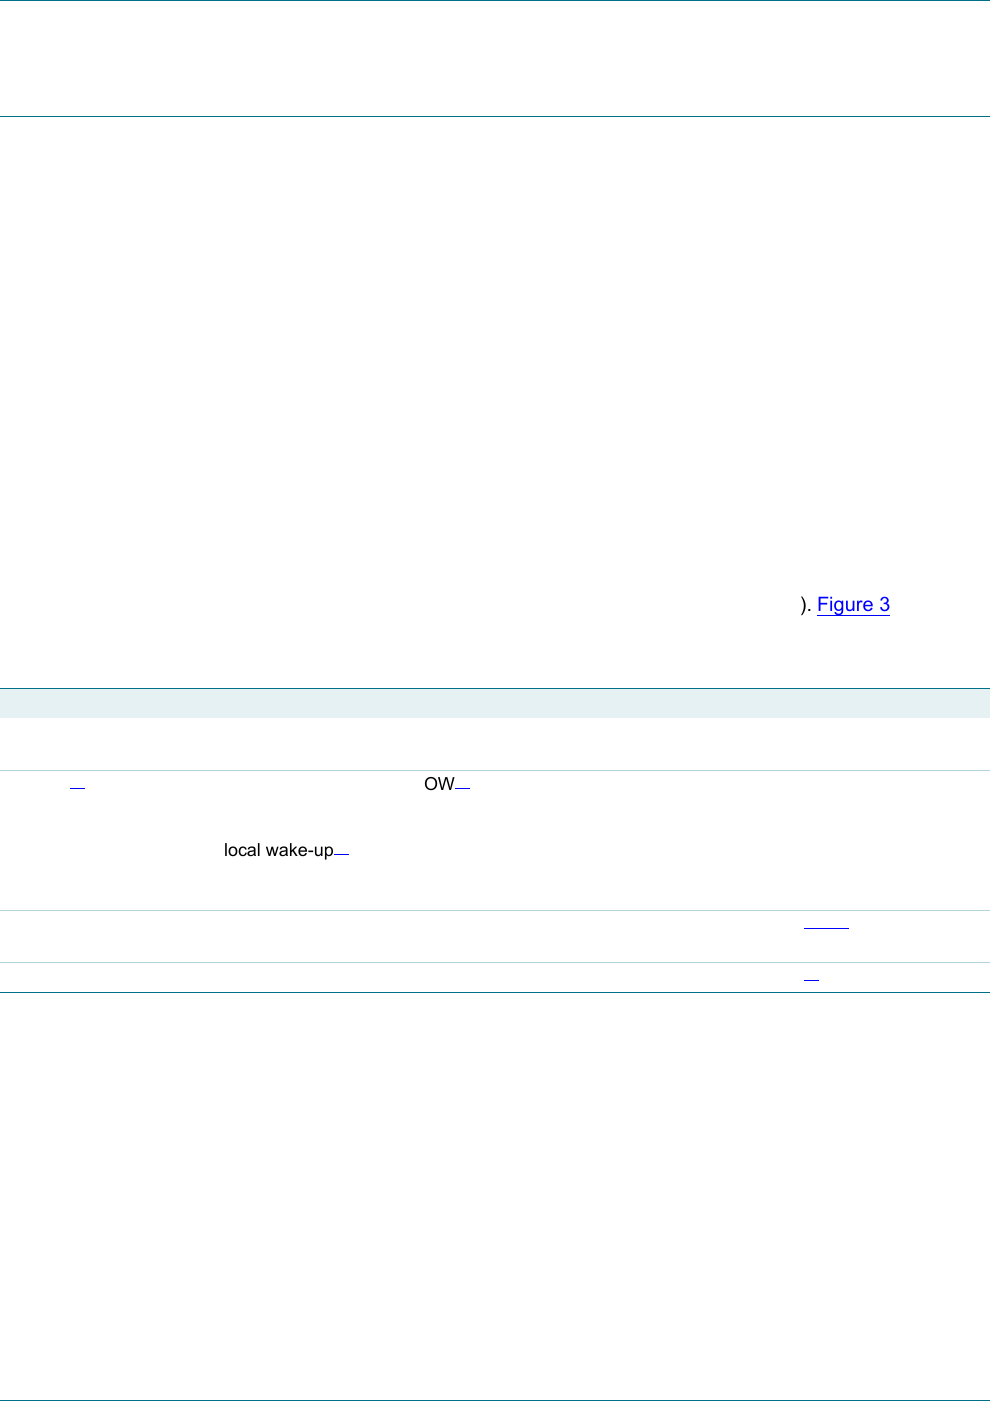Click the blank page area below the table
This screenshot has width=990, height=1401.
tap(495, 1190)
